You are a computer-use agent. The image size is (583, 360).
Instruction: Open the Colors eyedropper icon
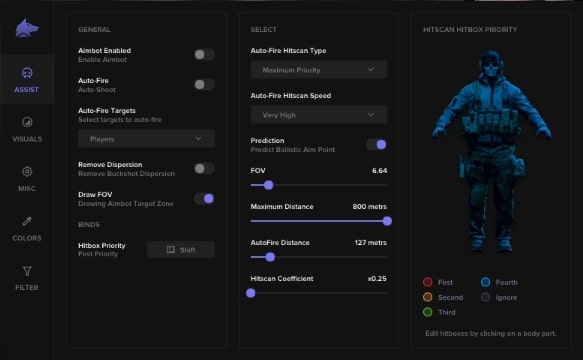click(x=27, y=221)
